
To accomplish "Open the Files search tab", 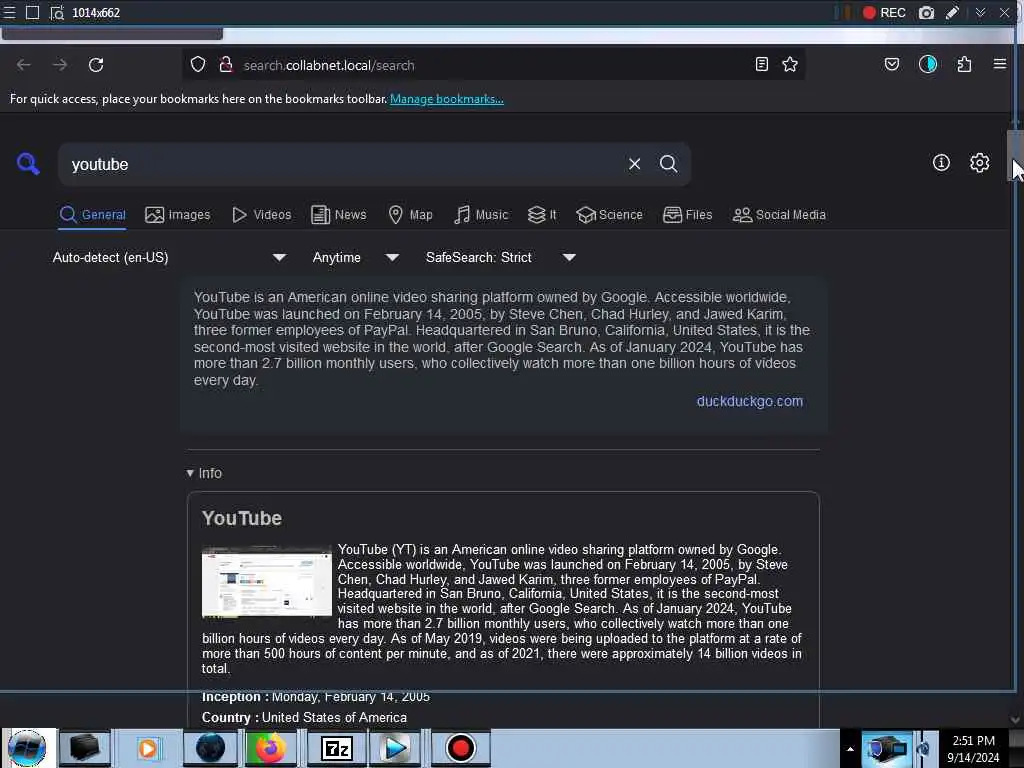I will 687,215.
